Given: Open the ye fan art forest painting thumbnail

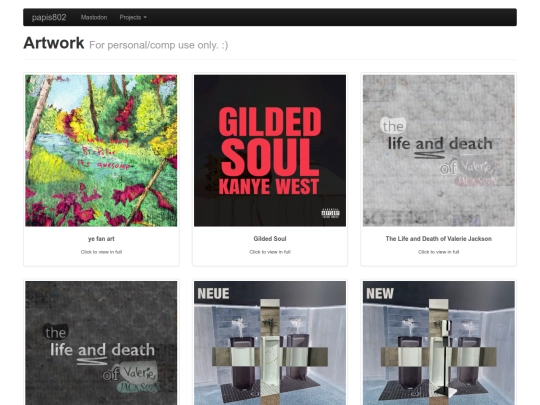Looking at the screenshot, I should pos(101,150).
